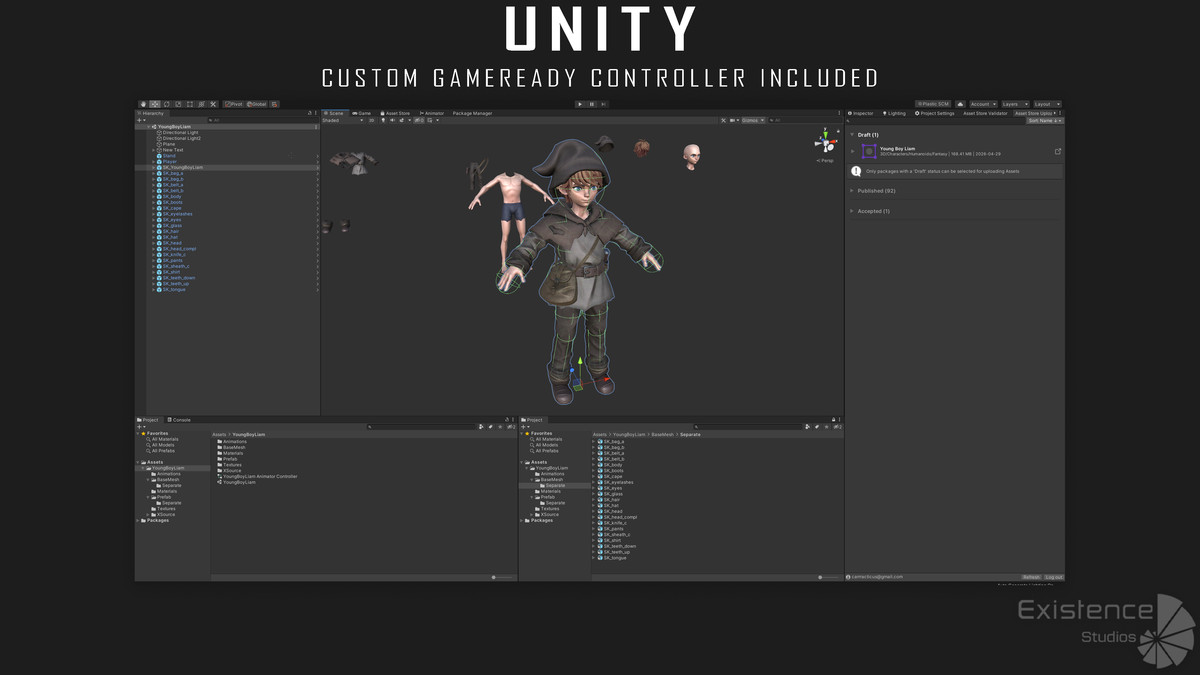Click BaseMesh in the right Project breadcrumb
The width and height of the screenshot is (1200, 675).
pos(662,434)
